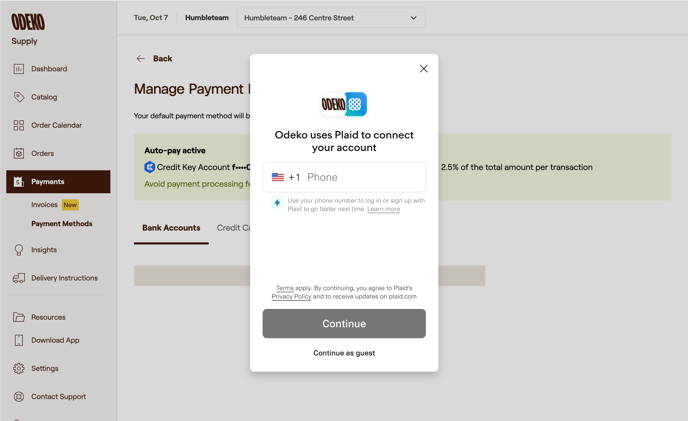Open Catalog via its tag icon
The image size is (688, 421).
tap(19, 97)
